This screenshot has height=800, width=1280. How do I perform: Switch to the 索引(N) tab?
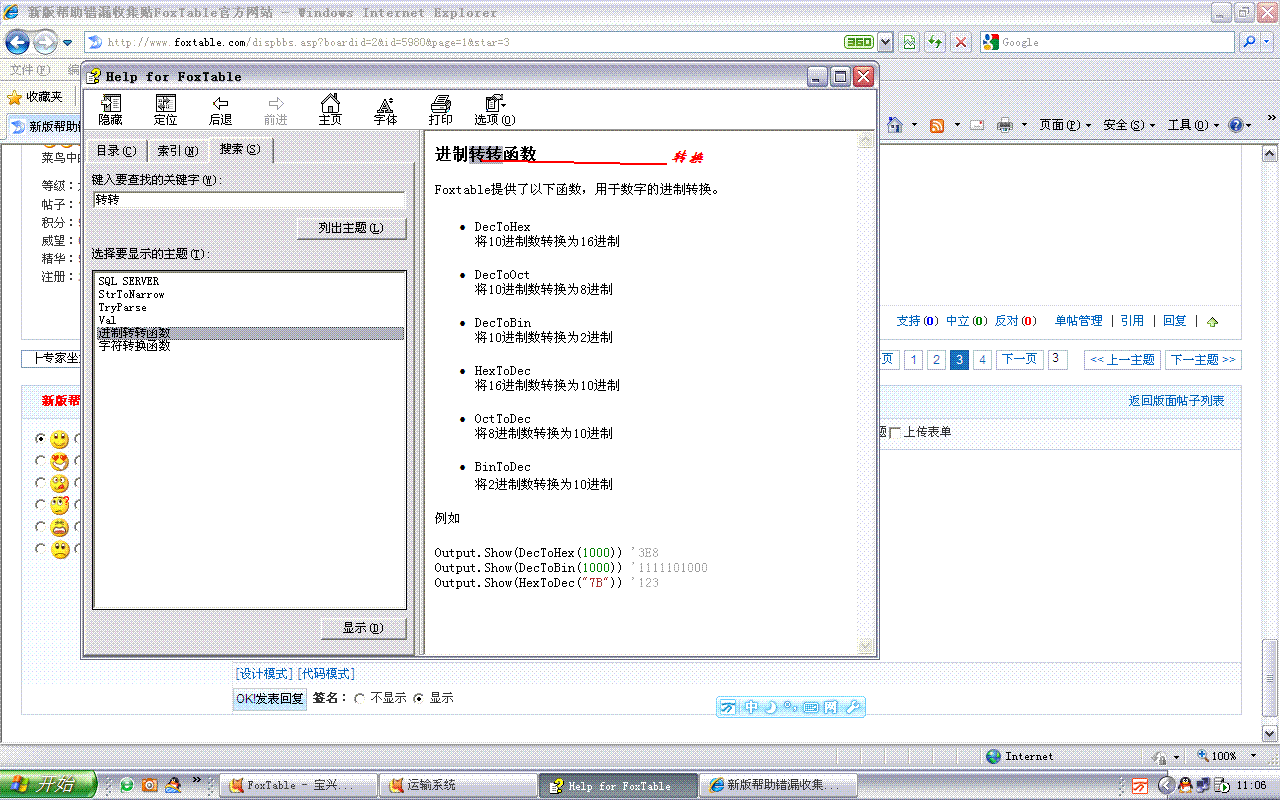[178, 151]
